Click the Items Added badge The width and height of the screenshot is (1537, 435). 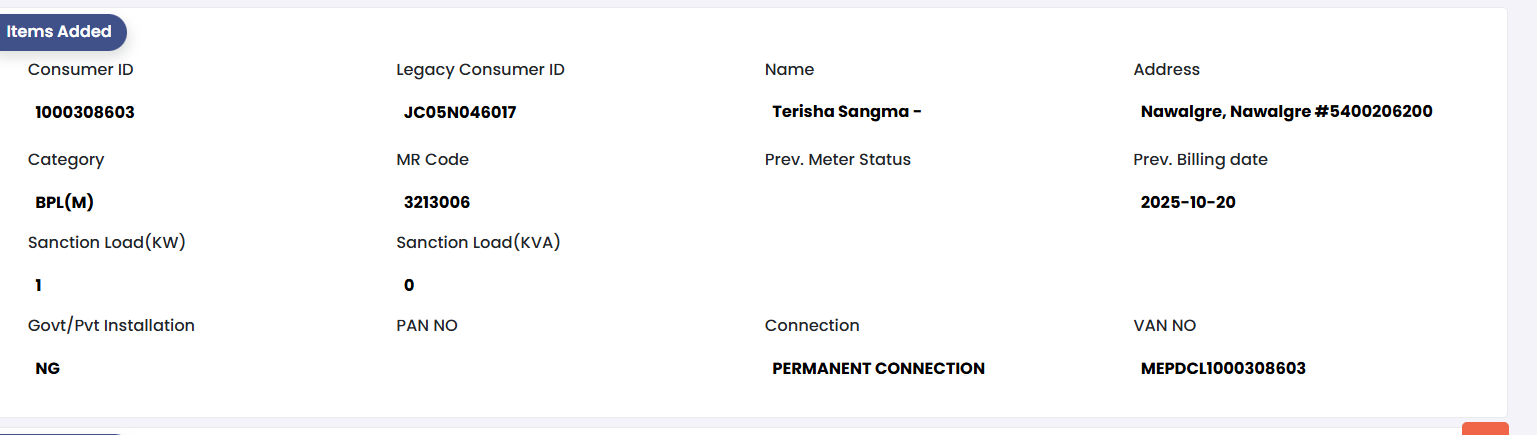[60, 32]
